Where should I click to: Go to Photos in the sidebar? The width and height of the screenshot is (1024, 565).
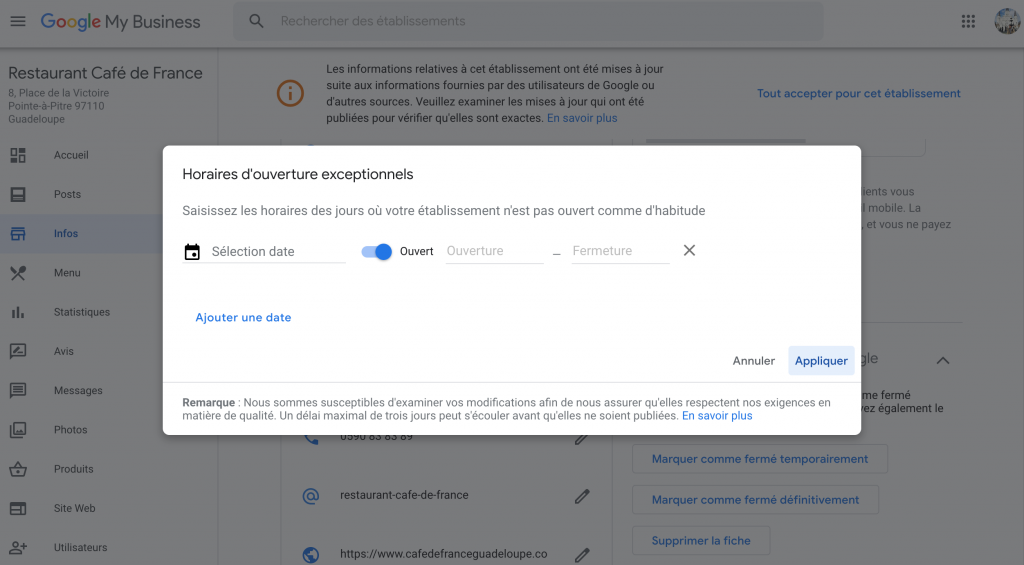70,430
